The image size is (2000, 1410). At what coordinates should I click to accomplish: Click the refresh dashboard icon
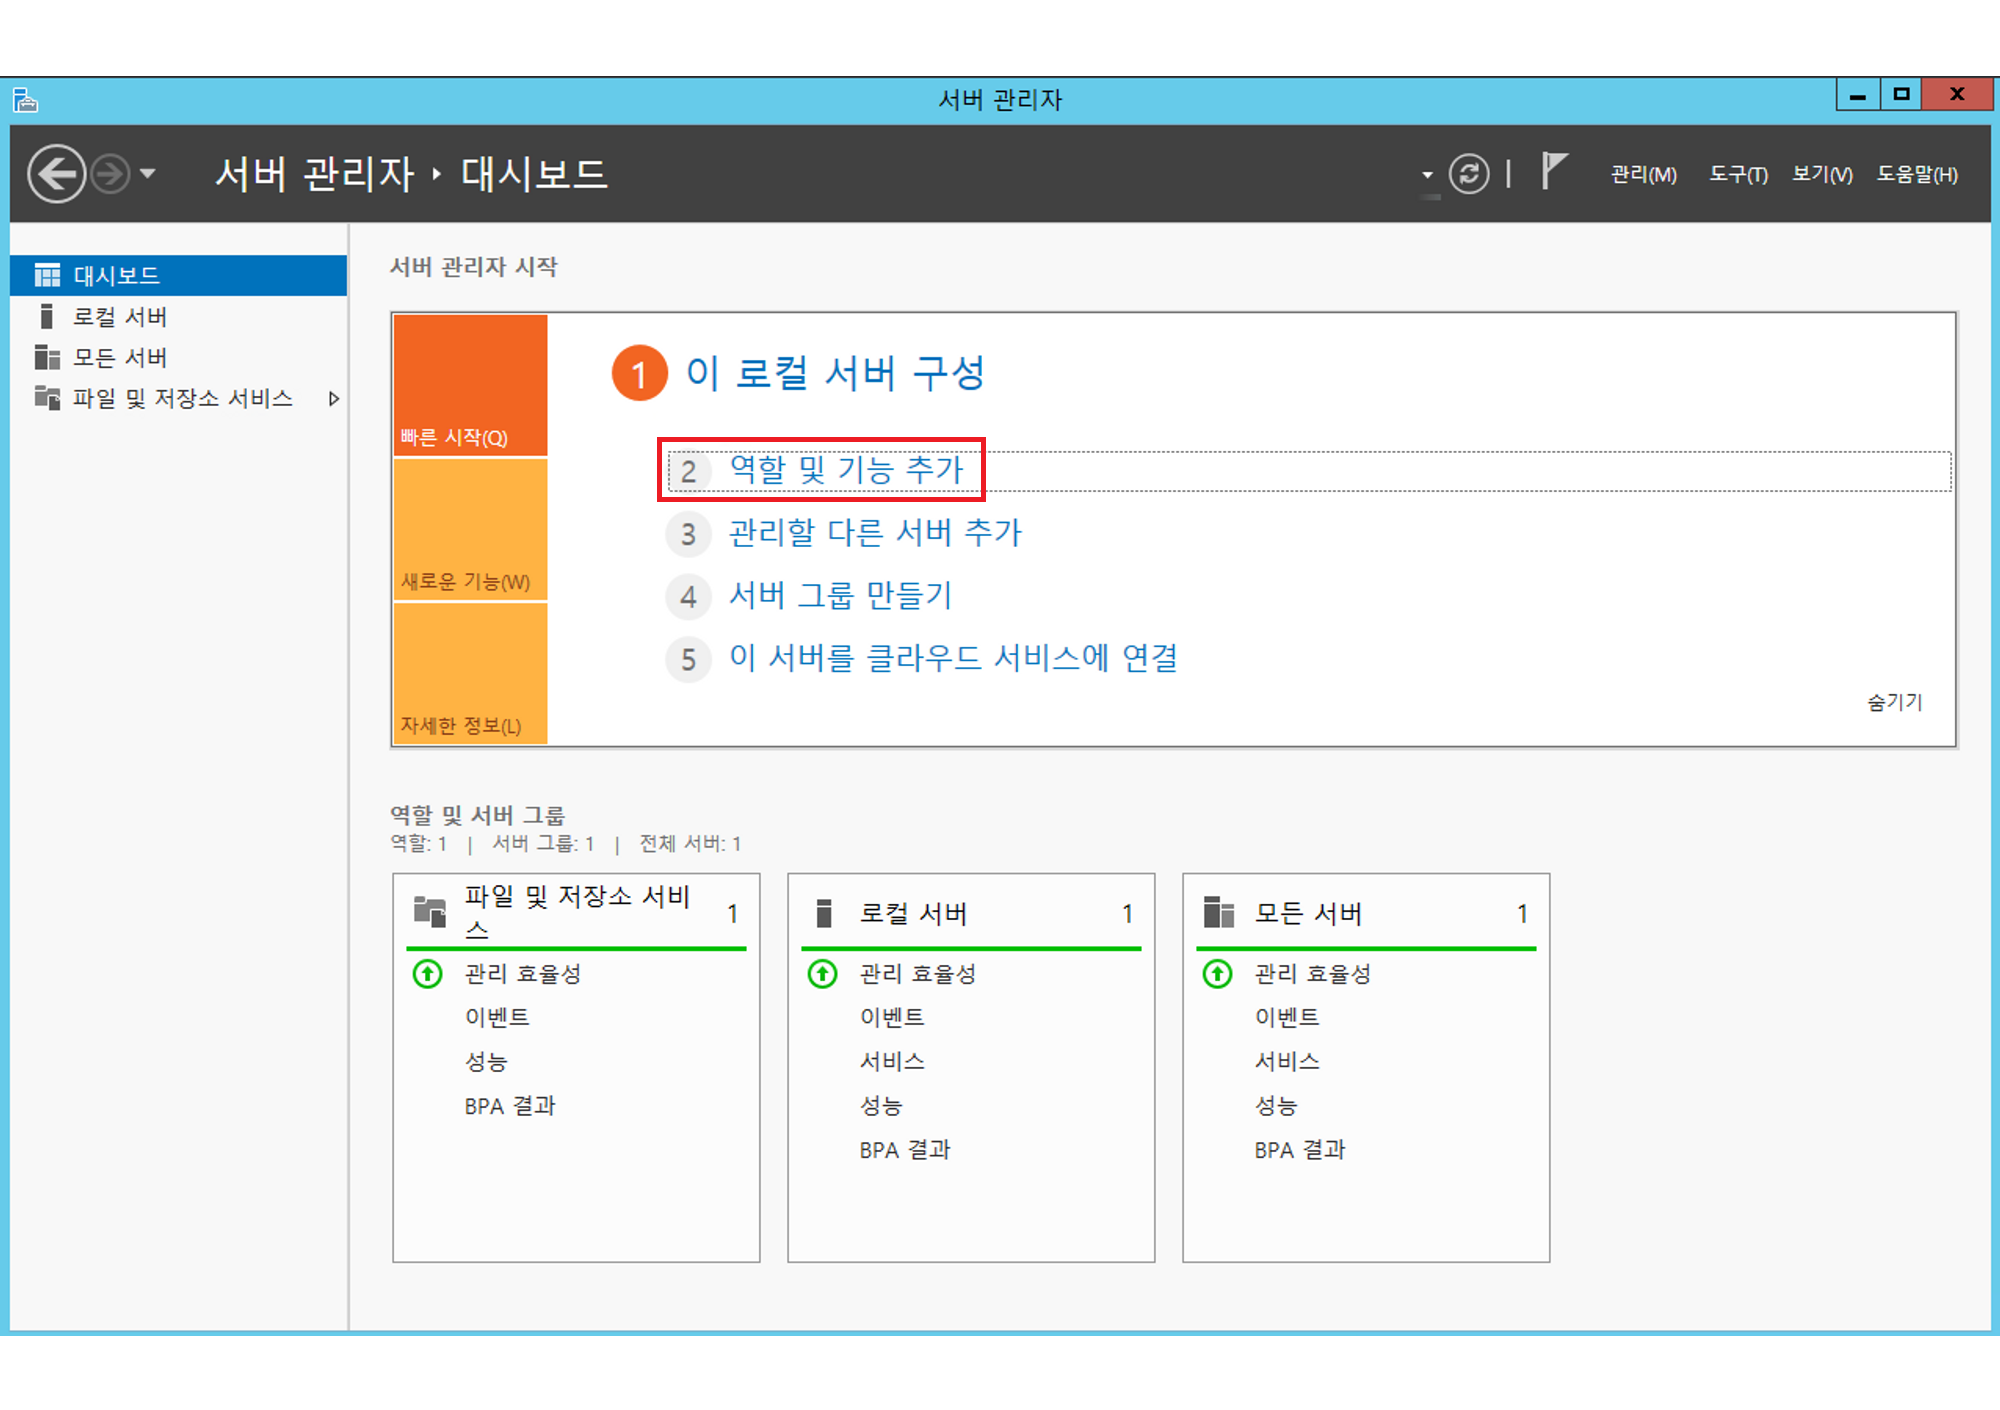click(x=1468, y=174)
